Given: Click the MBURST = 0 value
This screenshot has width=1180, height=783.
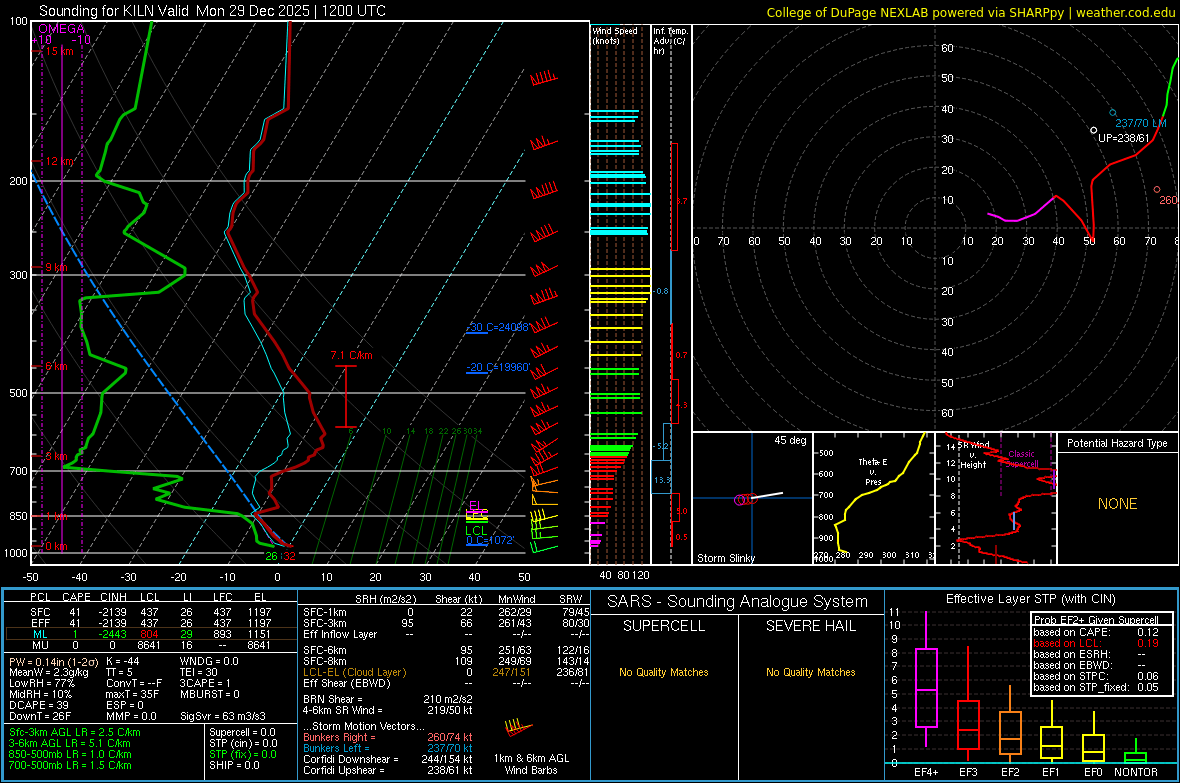Looking at the screenshot, I should [x=209, y=694].
